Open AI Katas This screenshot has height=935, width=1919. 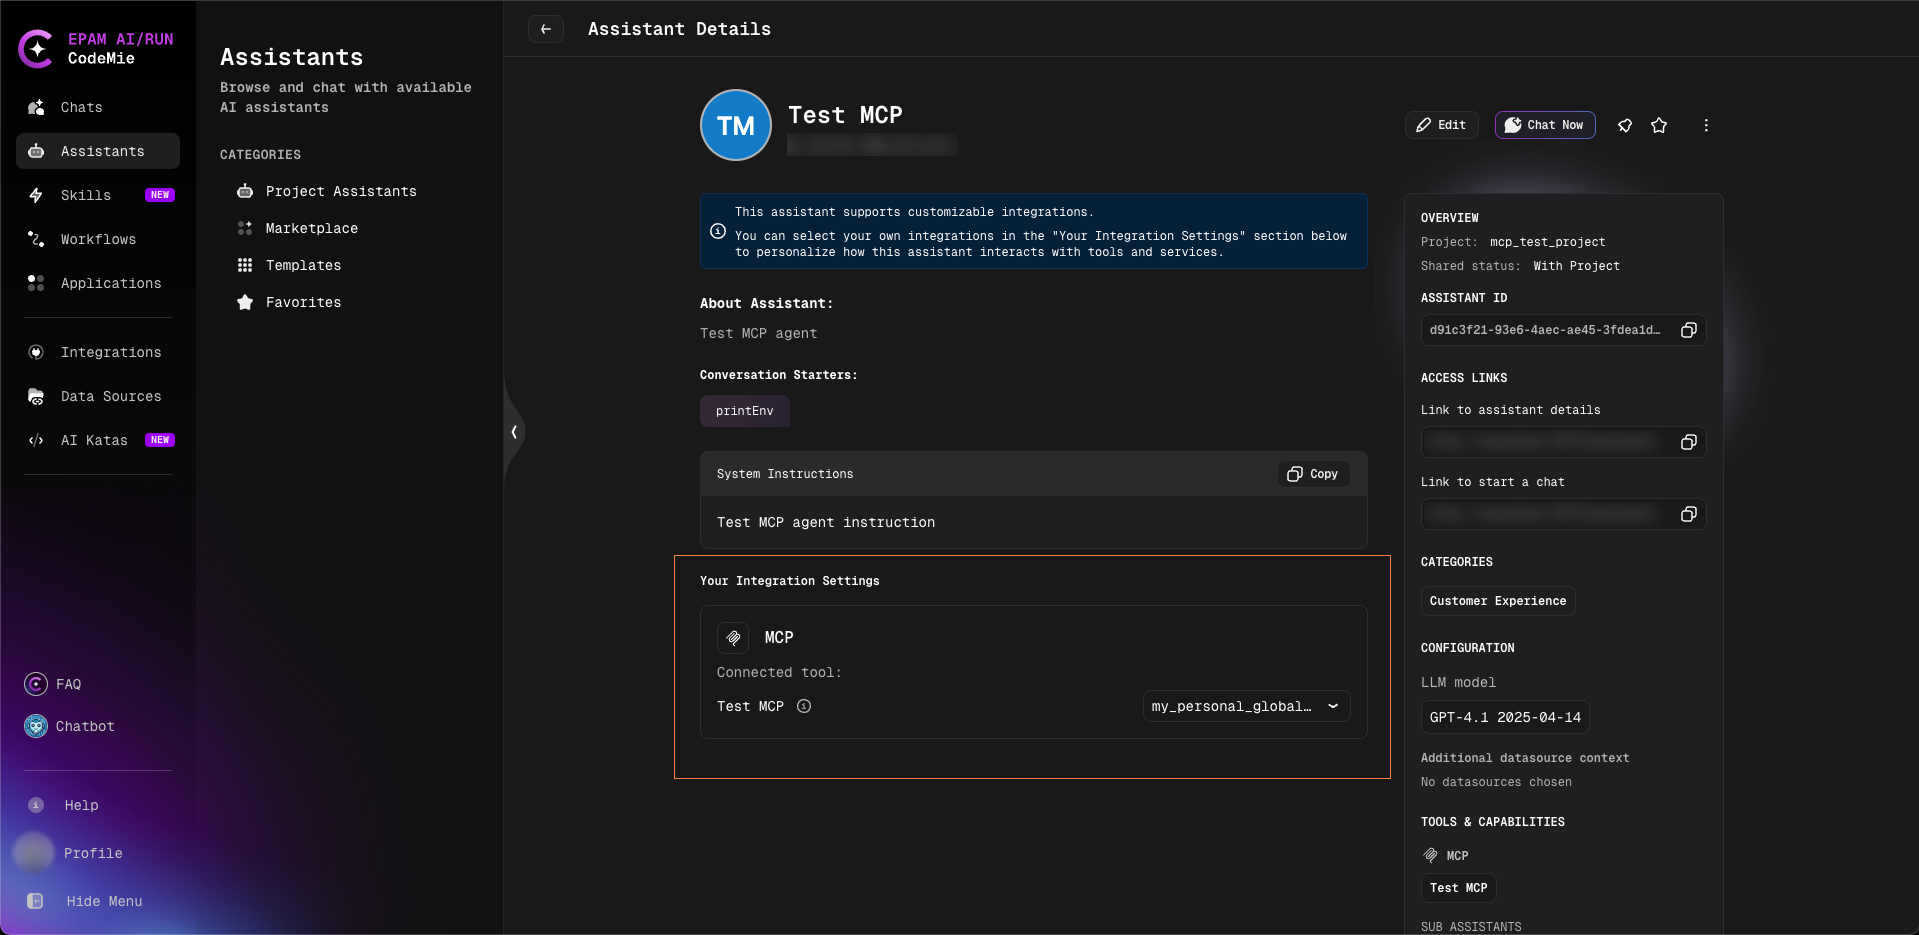click(98, 440)
